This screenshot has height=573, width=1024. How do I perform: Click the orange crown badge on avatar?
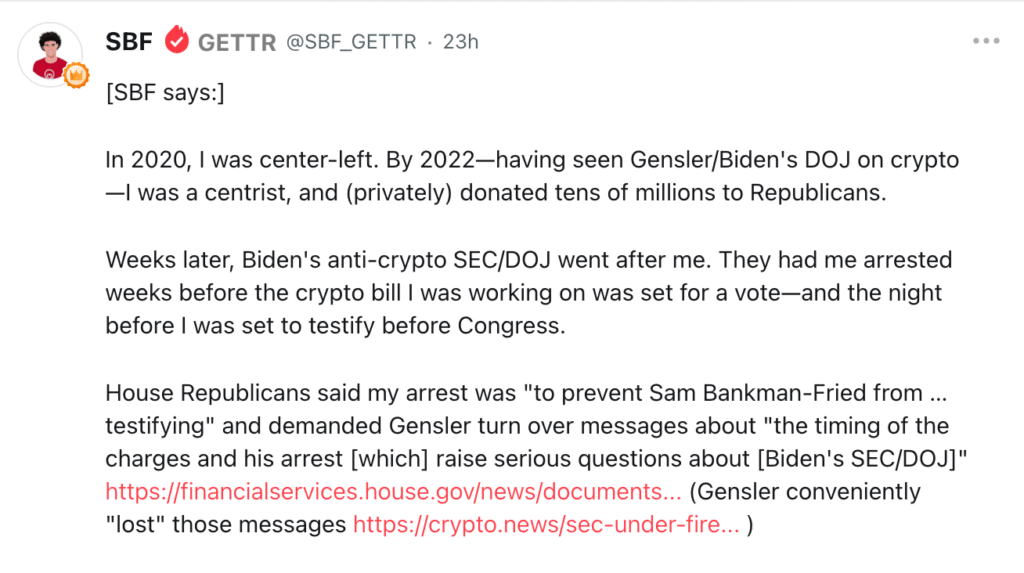77,76
